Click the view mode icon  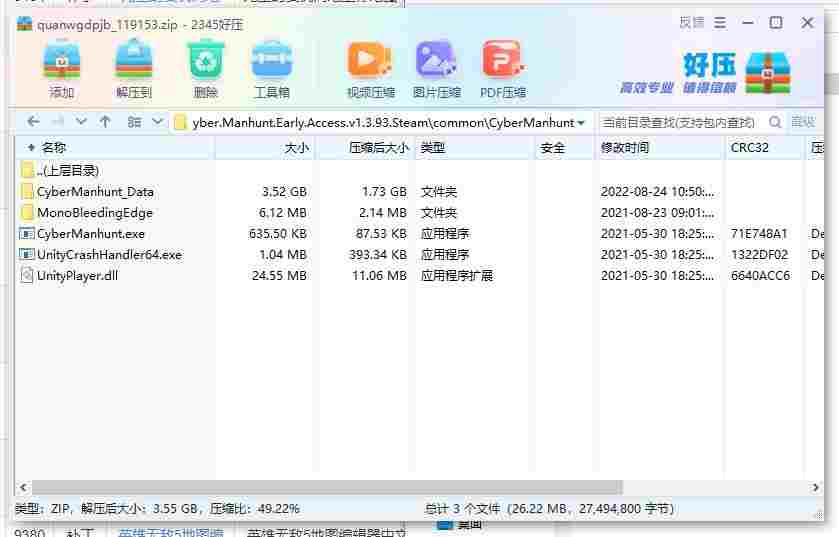(134, 122)
